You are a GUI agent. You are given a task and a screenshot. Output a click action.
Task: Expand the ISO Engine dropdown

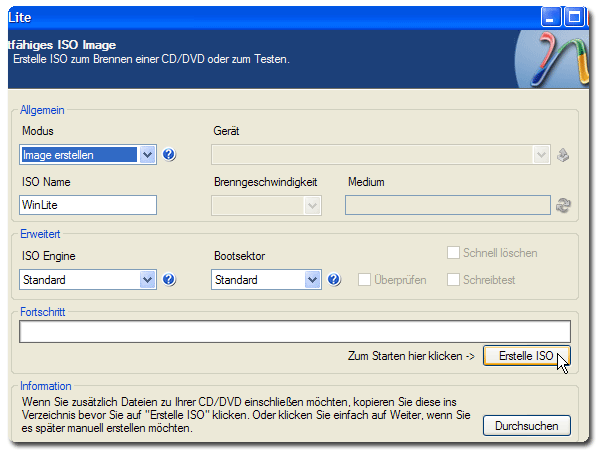pyautogui.click(x=148, y=280)
